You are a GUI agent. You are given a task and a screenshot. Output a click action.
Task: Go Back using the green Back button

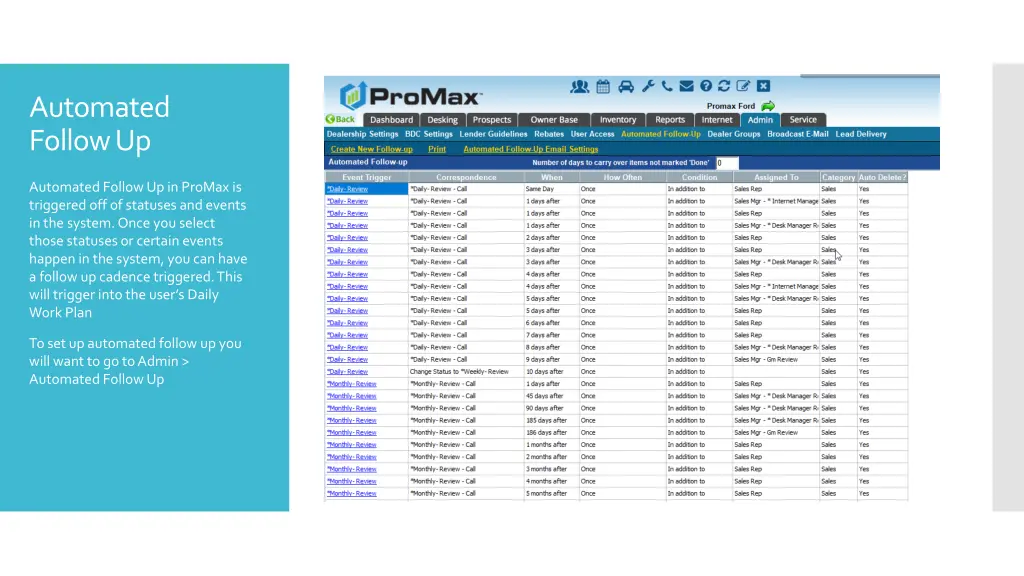(340, 120)
